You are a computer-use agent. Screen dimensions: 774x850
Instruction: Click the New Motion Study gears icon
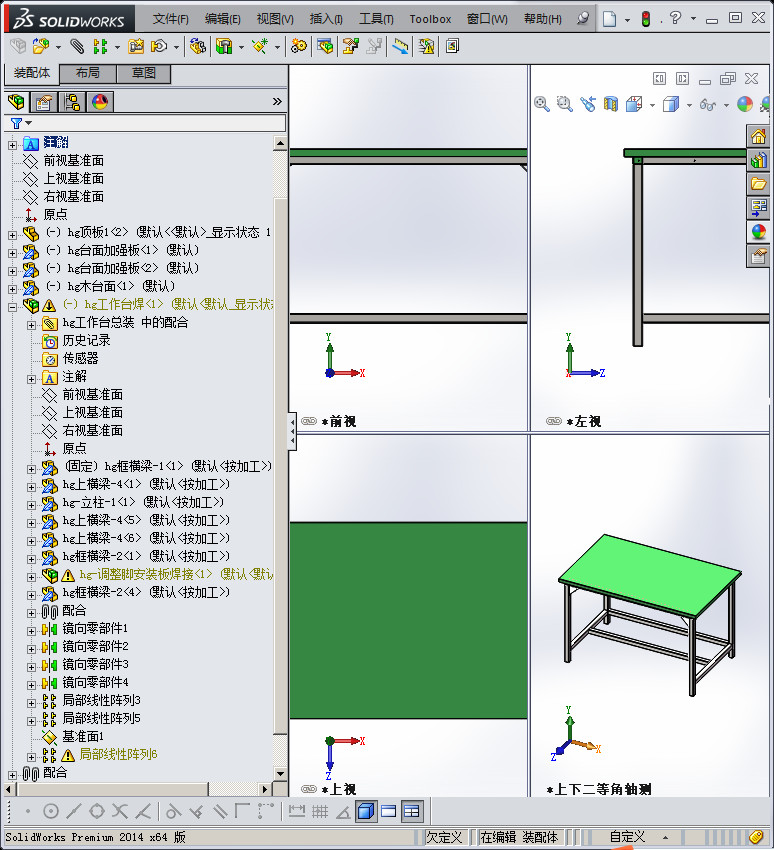pos(298,46)
